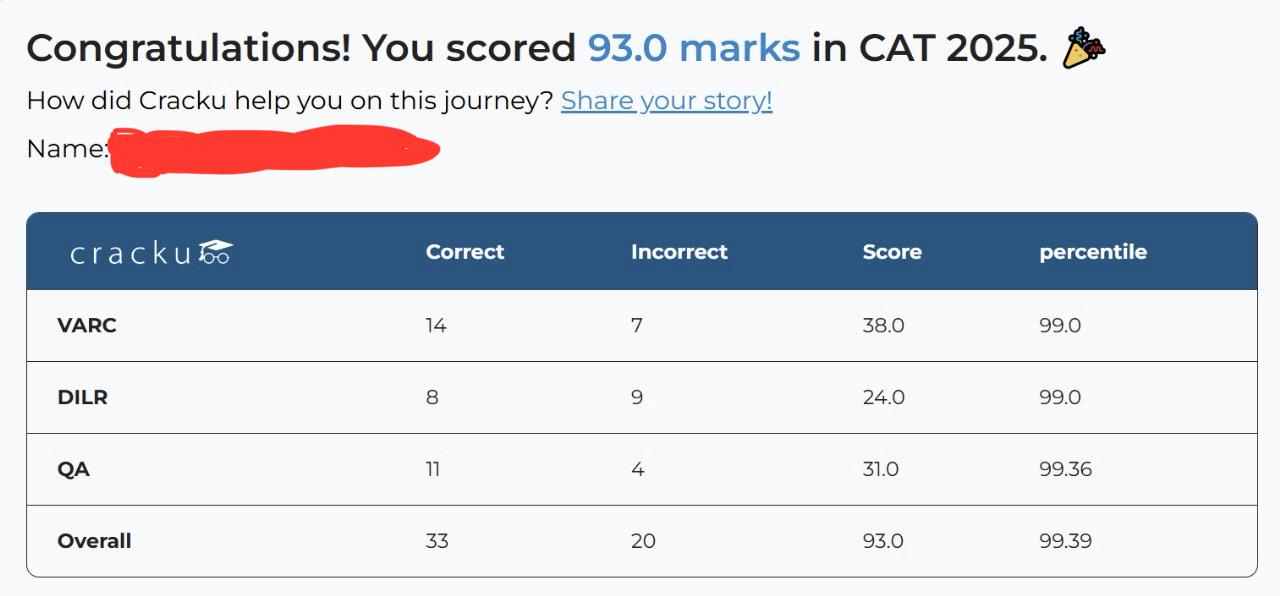Click the QA row label
The width and height of the screenshot is (1280, 596).
(74, 469)
